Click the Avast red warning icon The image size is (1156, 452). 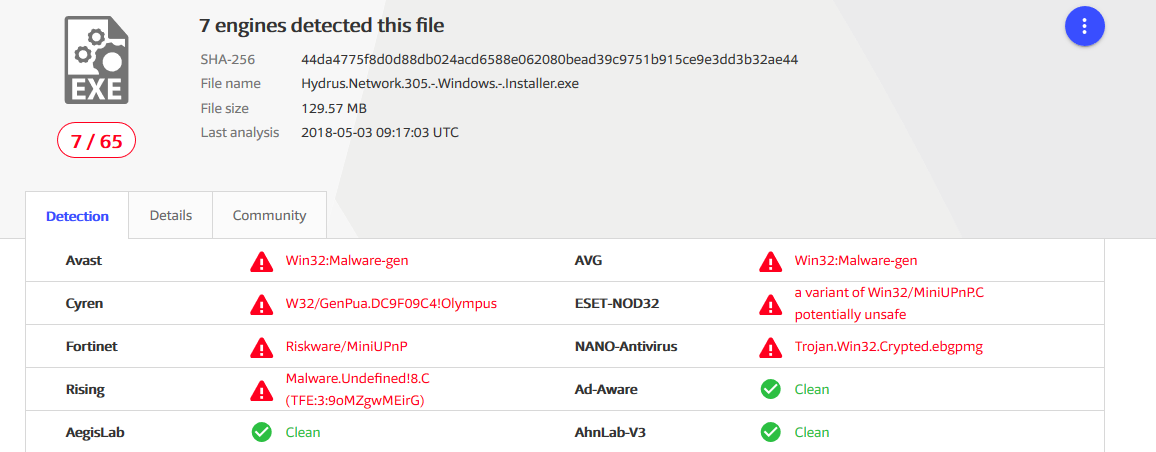(261, 261)
